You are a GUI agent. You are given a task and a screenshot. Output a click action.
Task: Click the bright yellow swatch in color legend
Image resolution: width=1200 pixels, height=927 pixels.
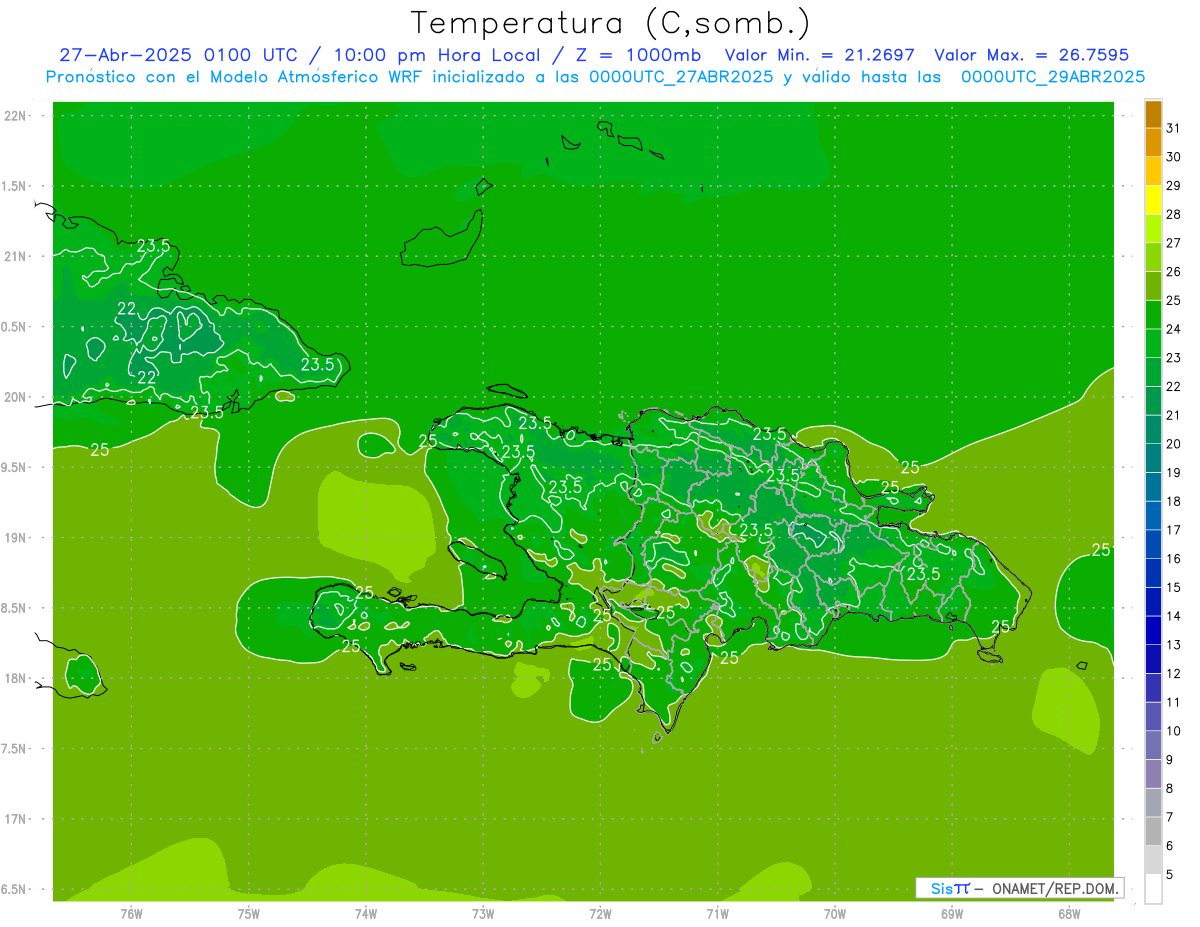pos(1153,200)
